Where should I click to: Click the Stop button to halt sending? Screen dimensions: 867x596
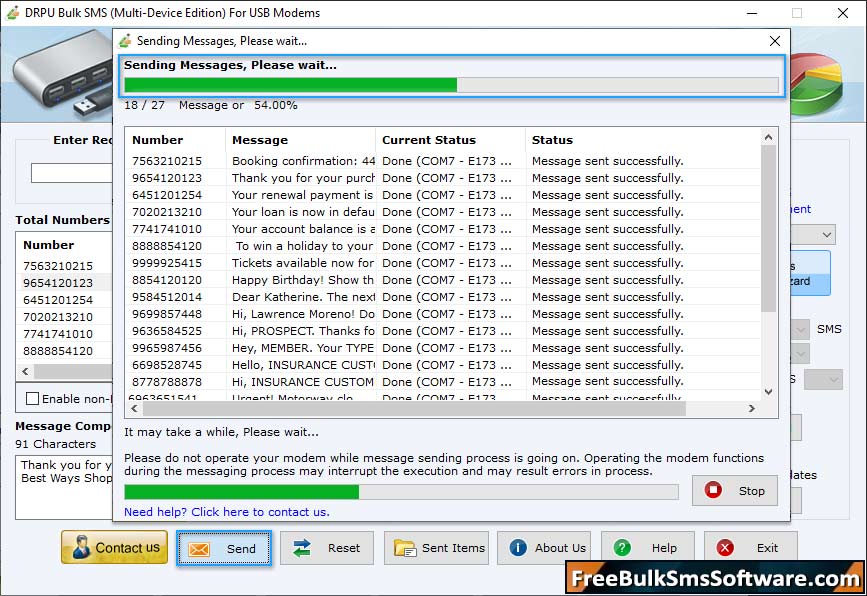coord(734,491)
